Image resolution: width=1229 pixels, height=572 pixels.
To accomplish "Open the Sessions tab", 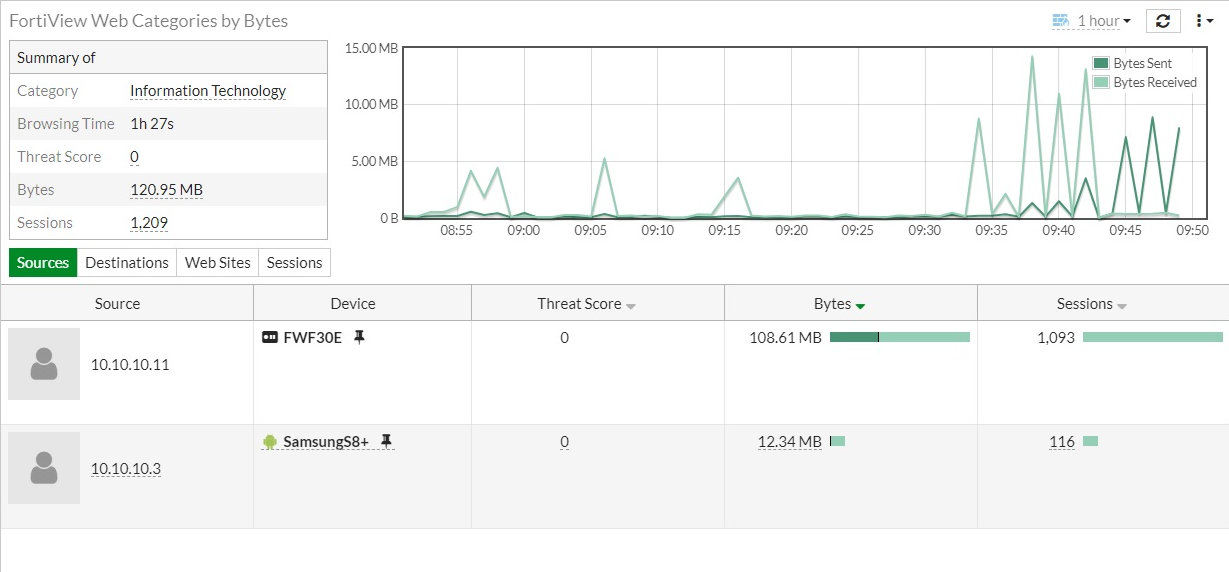I will tap(294, 263).
